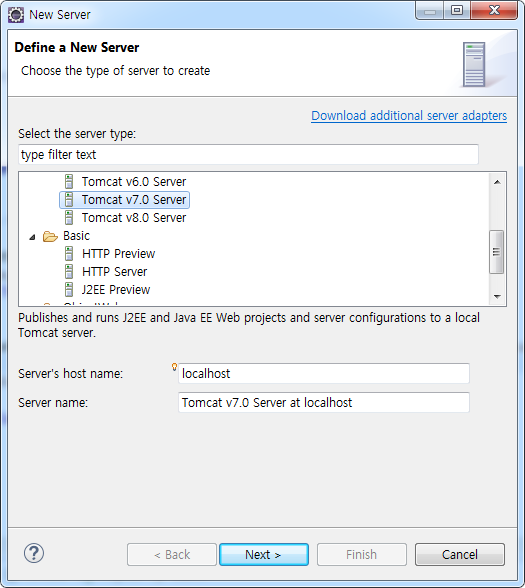
Task: Click the HTTP Preview server icon
Action: pos(69,254)
